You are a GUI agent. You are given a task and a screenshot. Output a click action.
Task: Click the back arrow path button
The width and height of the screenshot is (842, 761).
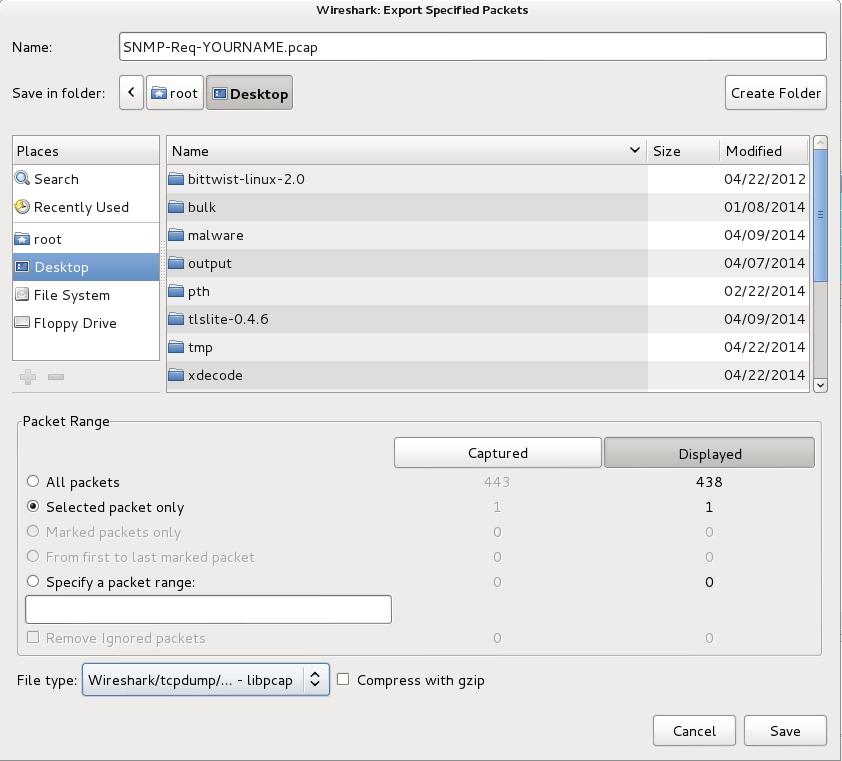pyautogui.click(x=130, y=93)
